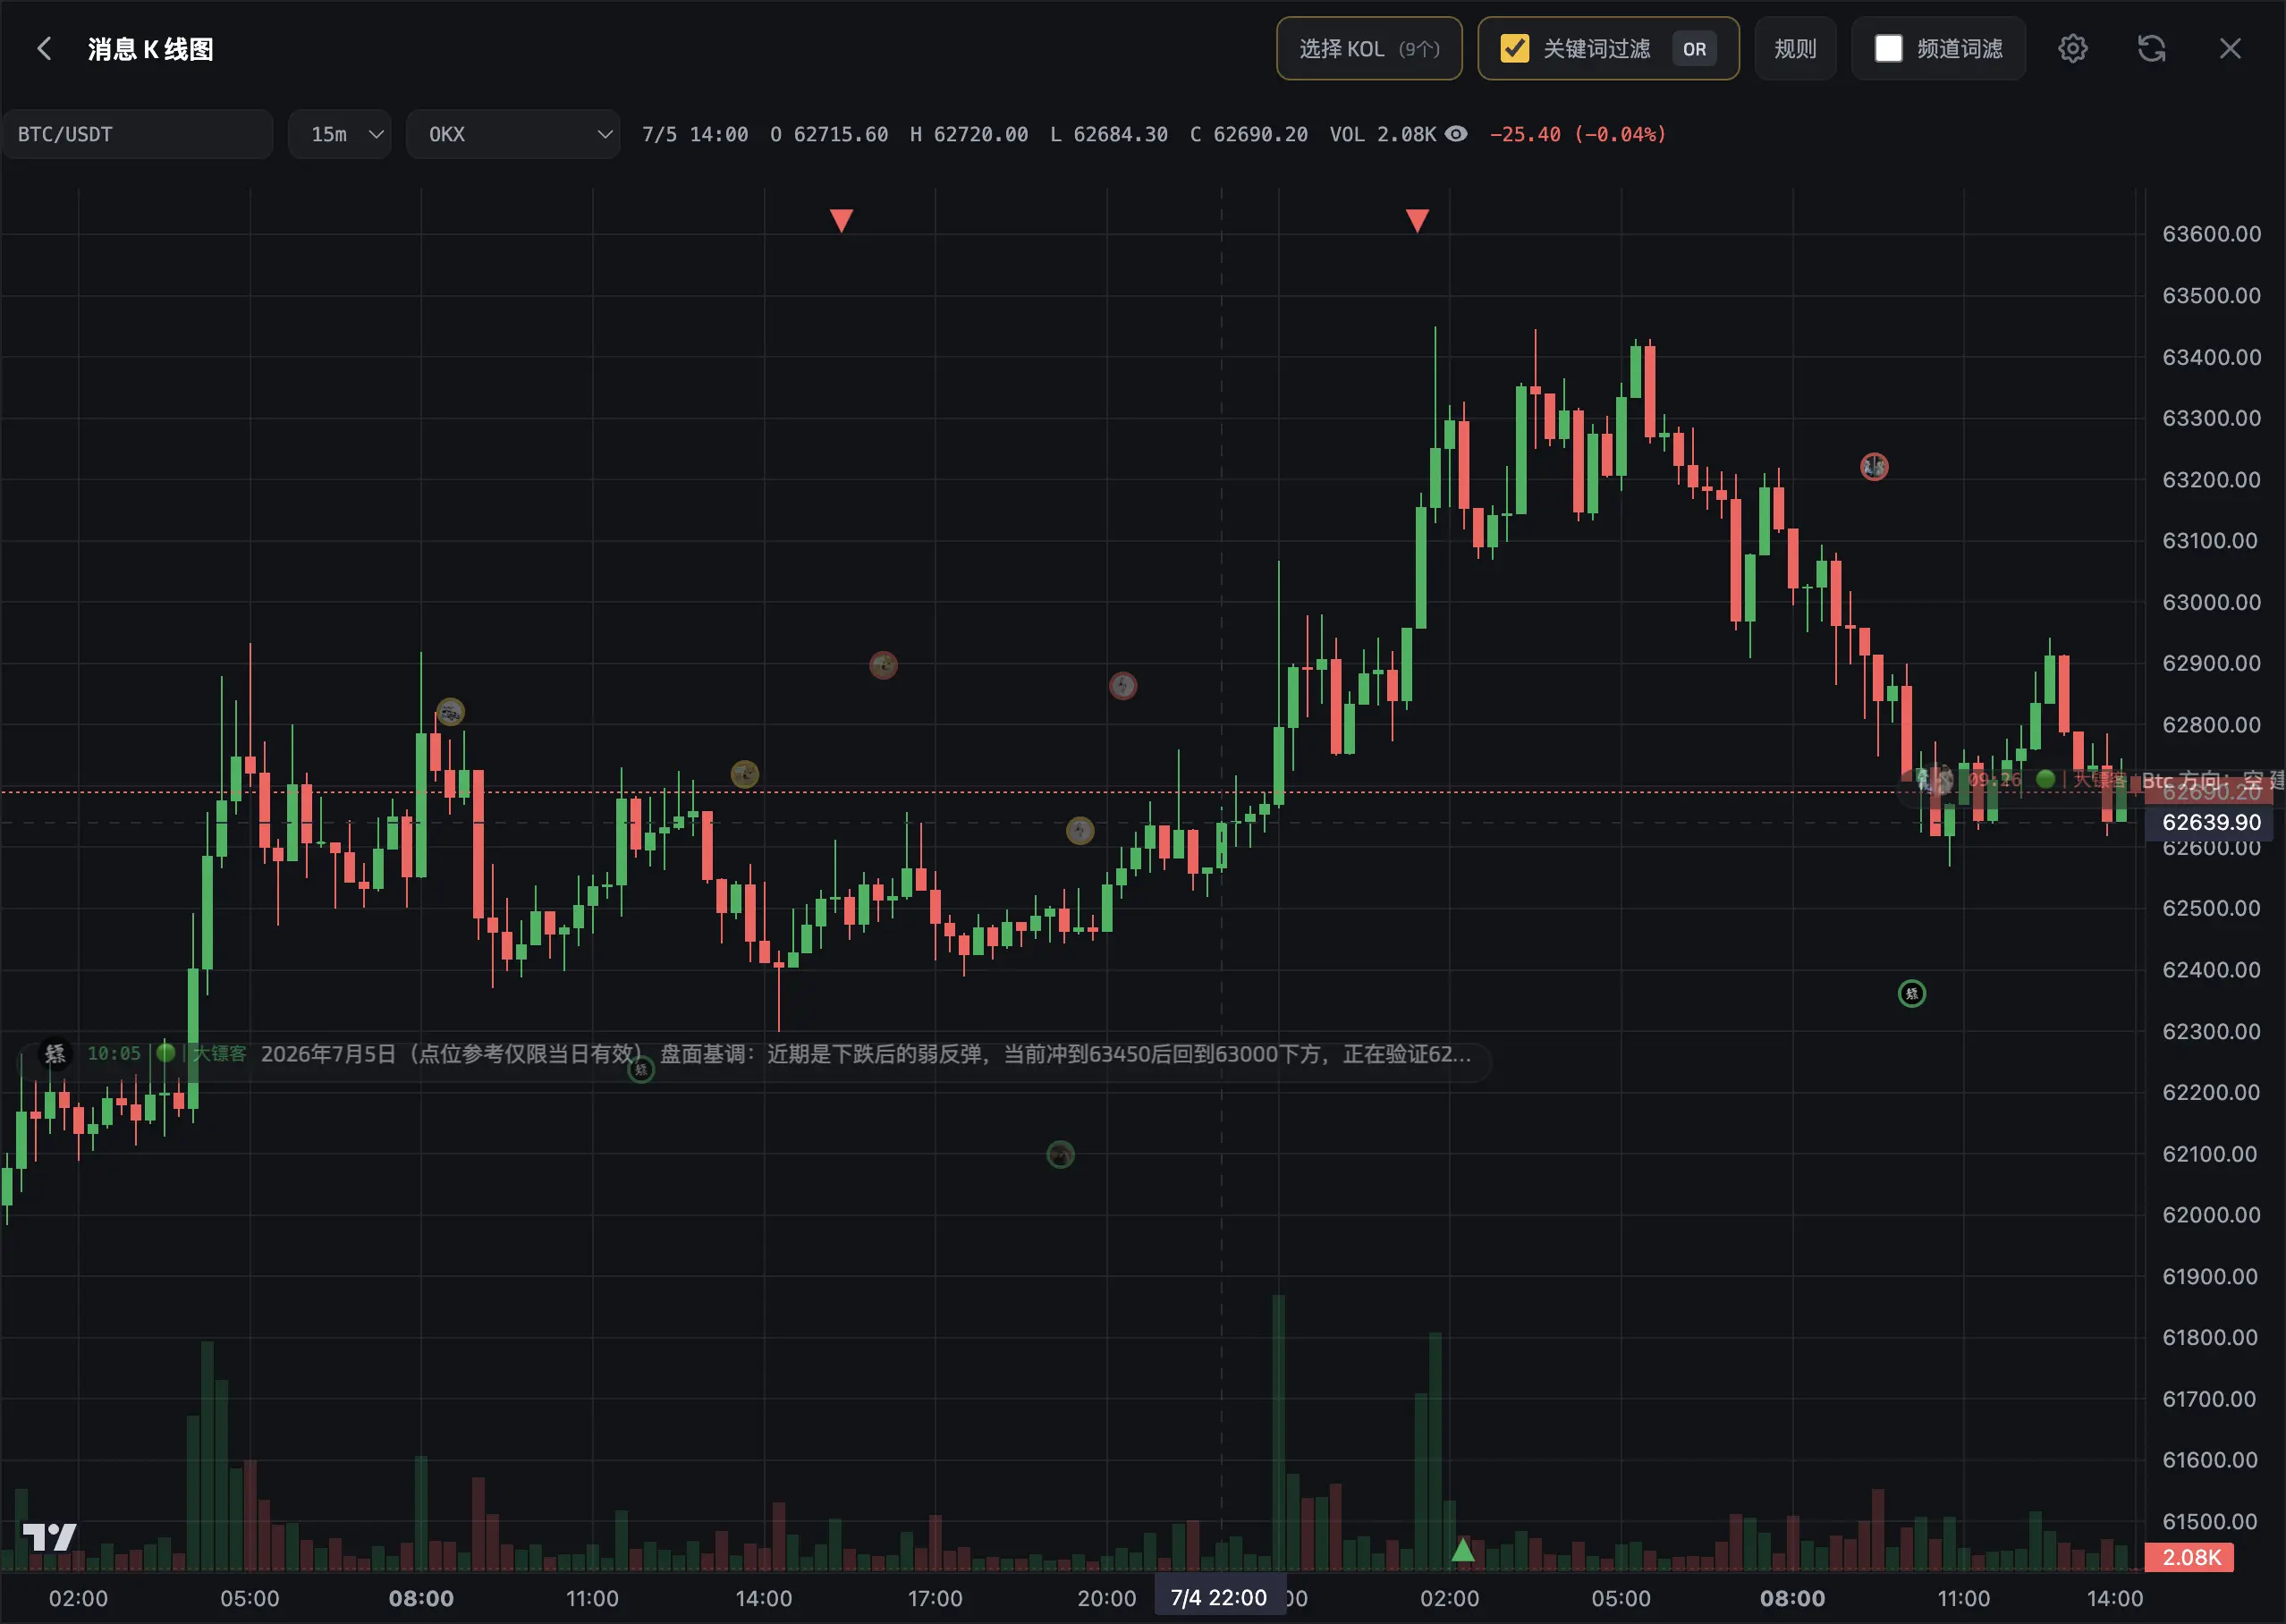Click the refresh icon in the top bar
The height and width of the screenshot is (1624, 2286).
click(x=2151, y=48)
